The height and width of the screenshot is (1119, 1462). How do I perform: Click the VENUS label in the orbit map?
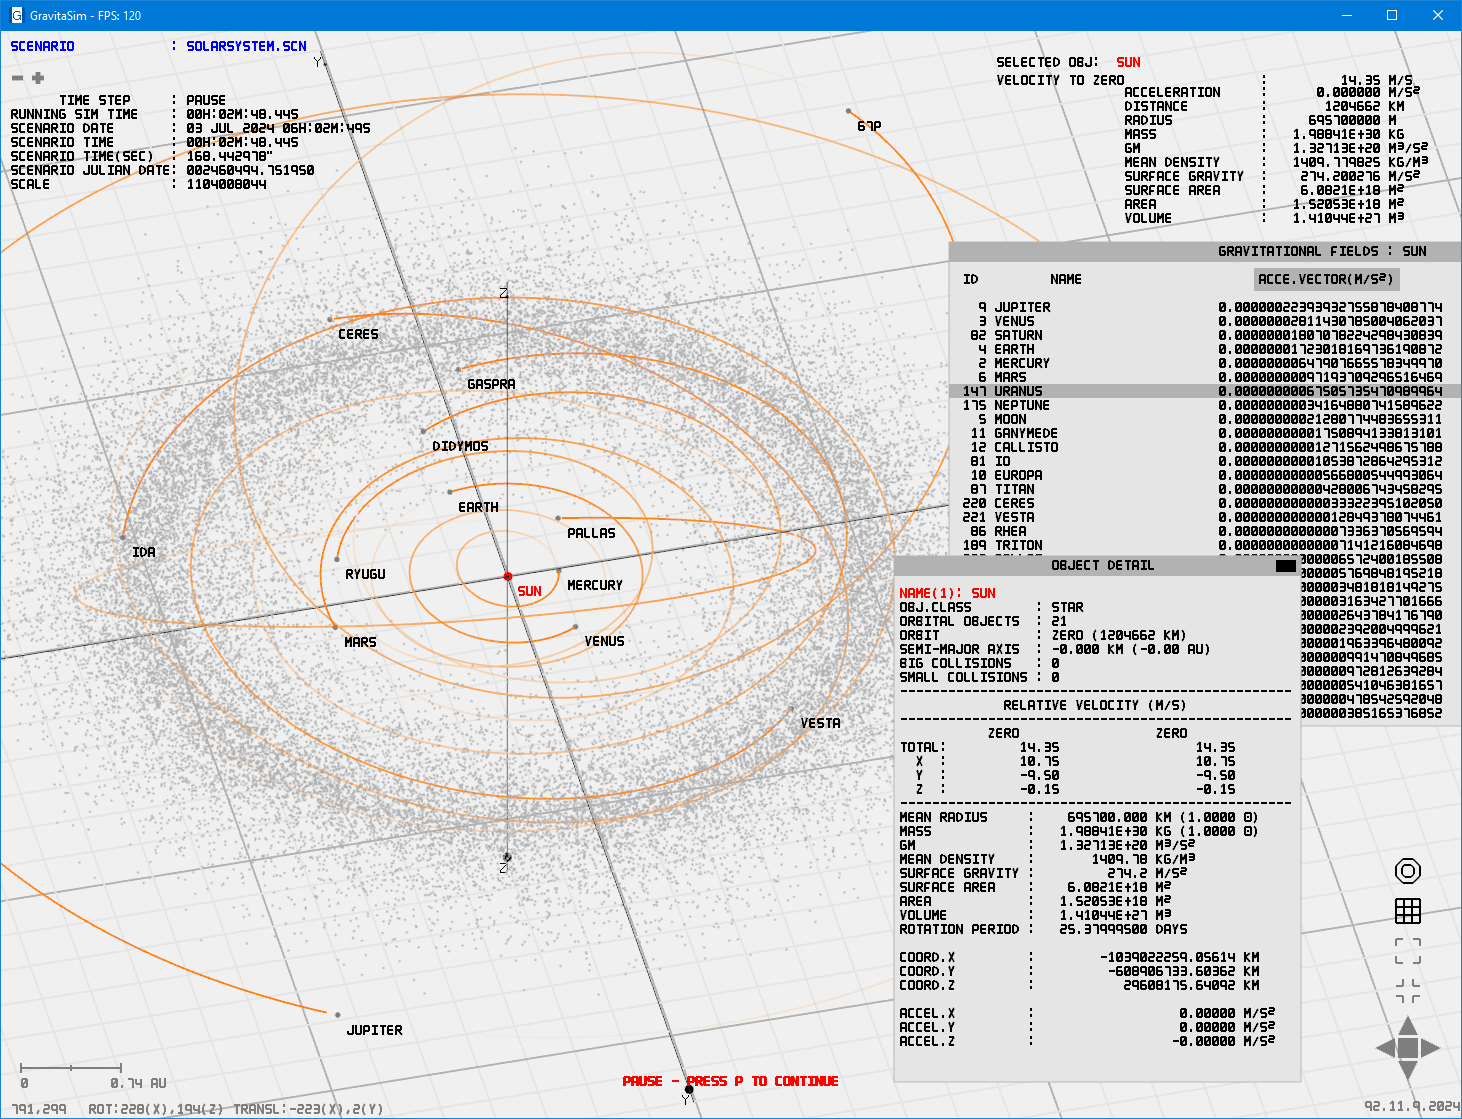(x=604, y=641)
